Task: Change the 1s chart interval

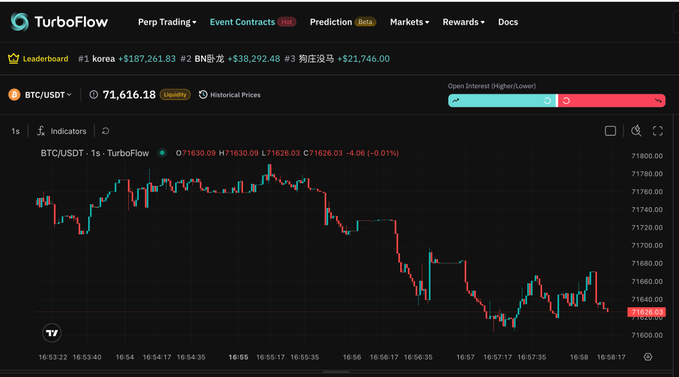Action: coord(15,131)
